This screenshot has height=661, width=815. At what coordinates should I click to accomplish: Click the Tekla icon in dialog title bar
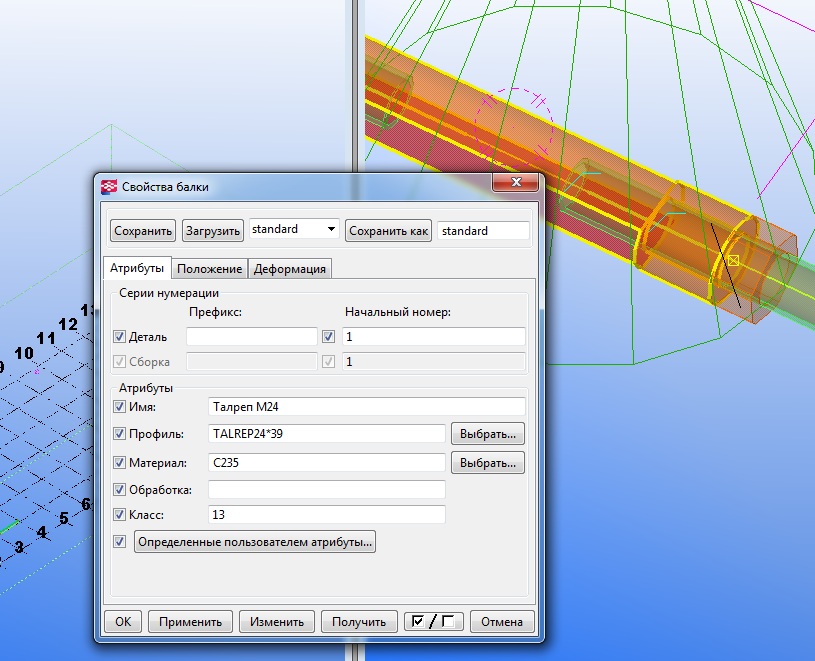tap(109, 186)
